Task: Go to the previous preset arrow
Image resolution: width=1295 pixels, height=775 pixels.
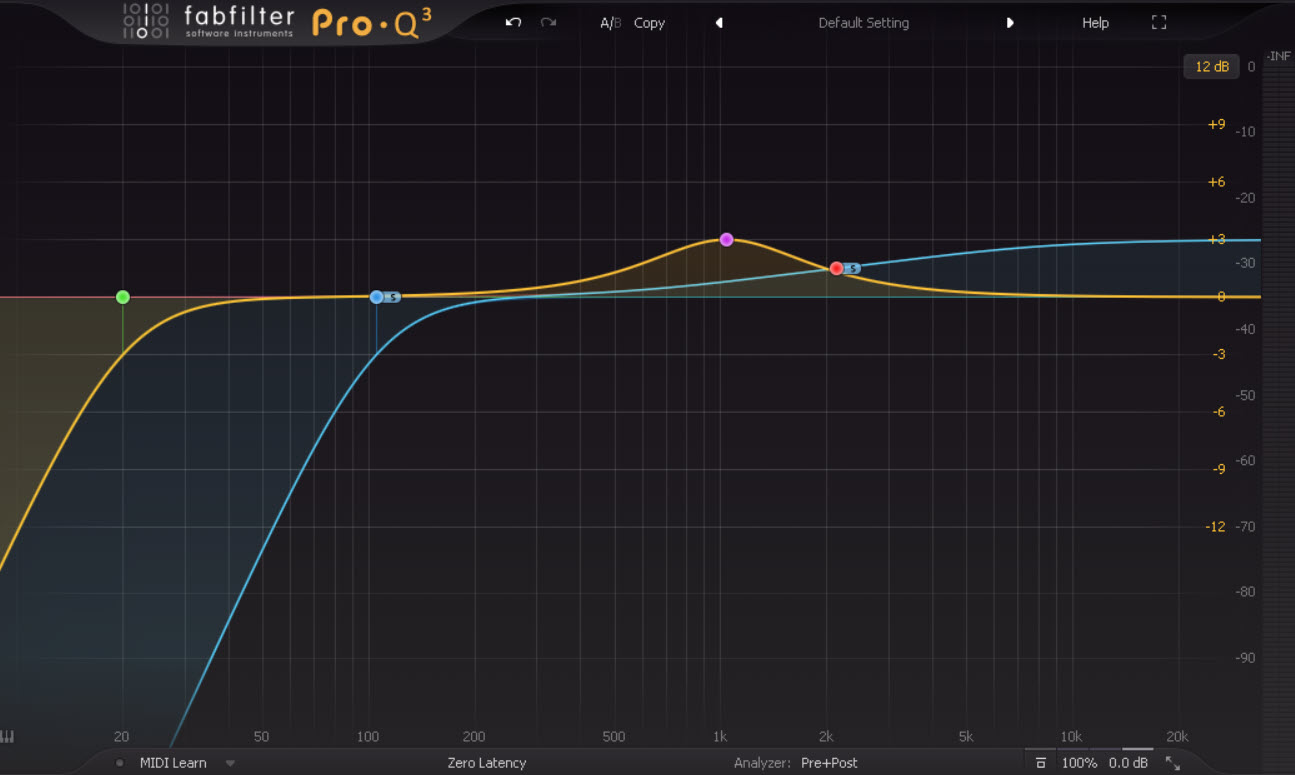Action: 719,23
